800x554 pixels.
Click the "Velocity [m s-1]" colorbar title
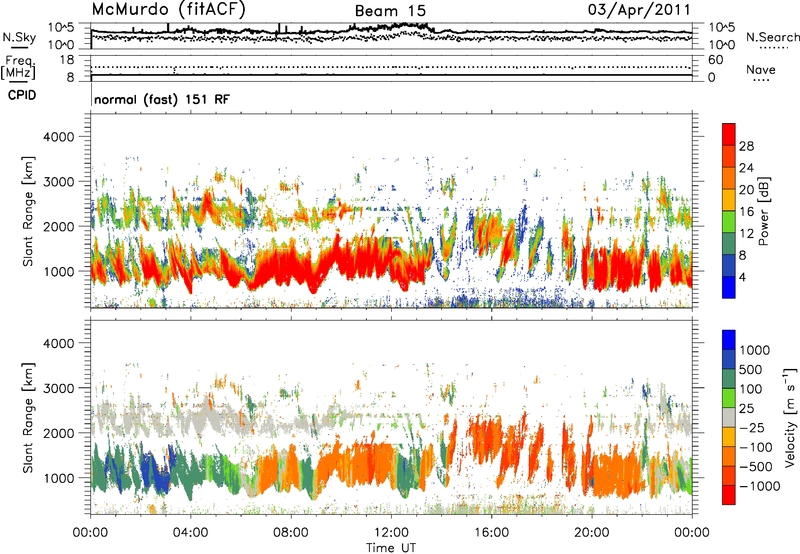790,418
